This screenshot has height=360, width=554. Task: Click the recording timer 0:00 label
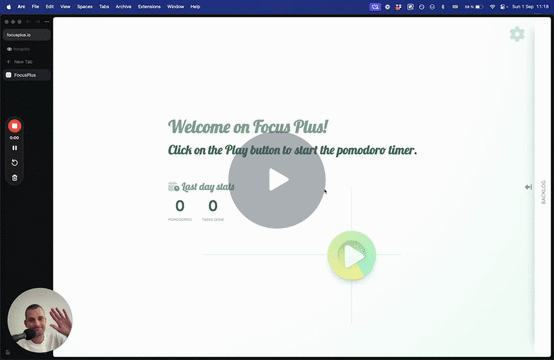point(14,138)
